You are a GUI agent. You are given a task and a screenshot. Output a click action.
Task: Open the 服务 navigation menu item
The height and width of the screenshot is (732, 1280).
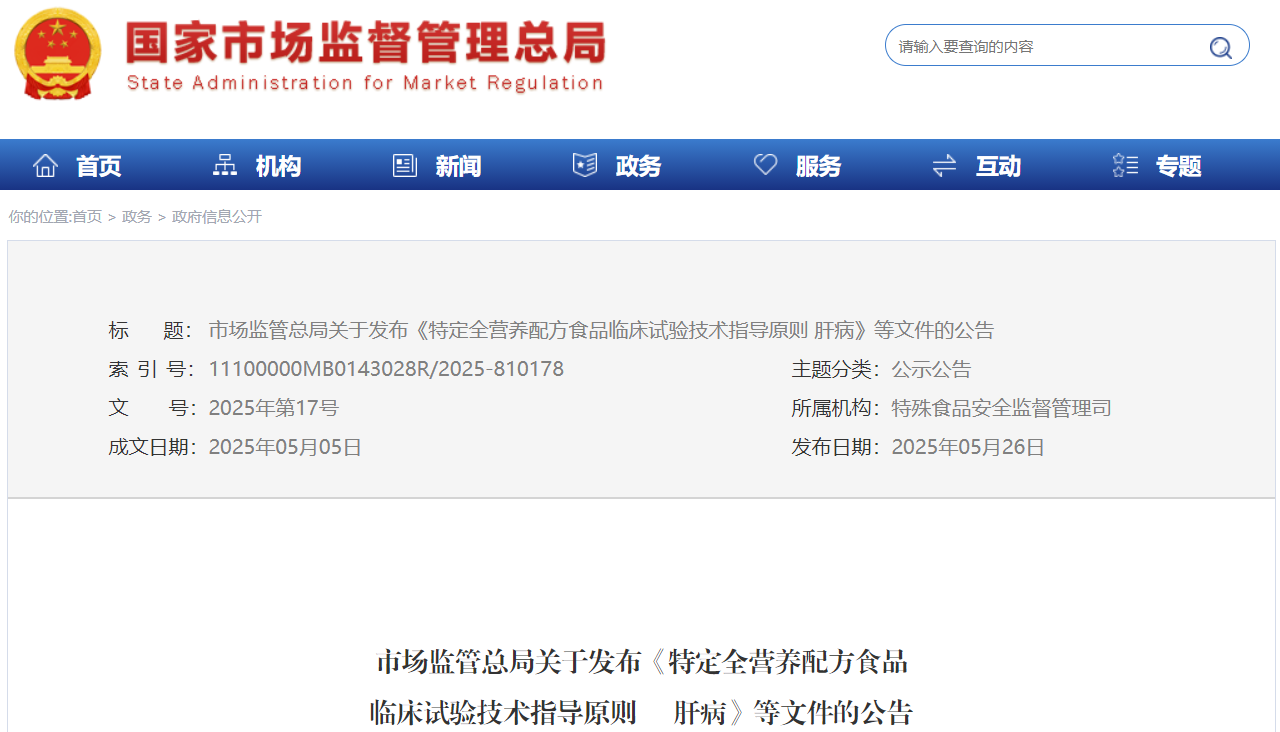pos(818,166)
